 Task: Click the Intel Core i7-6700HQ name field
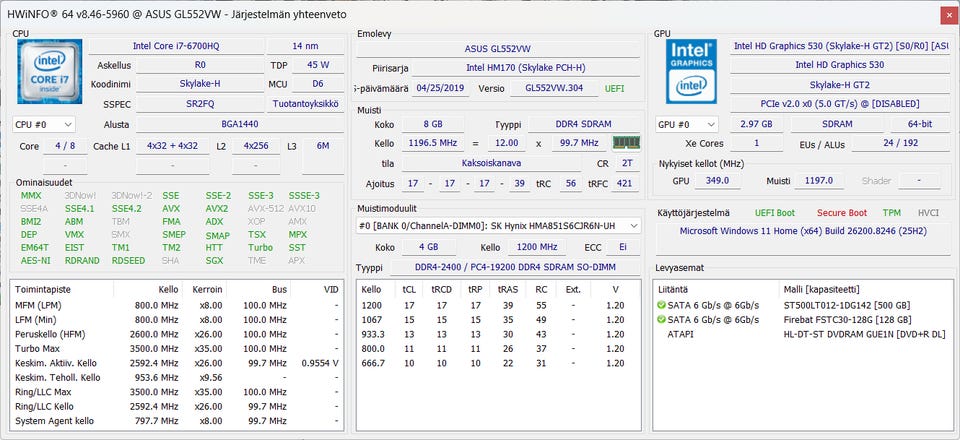(x=176, y=46)
